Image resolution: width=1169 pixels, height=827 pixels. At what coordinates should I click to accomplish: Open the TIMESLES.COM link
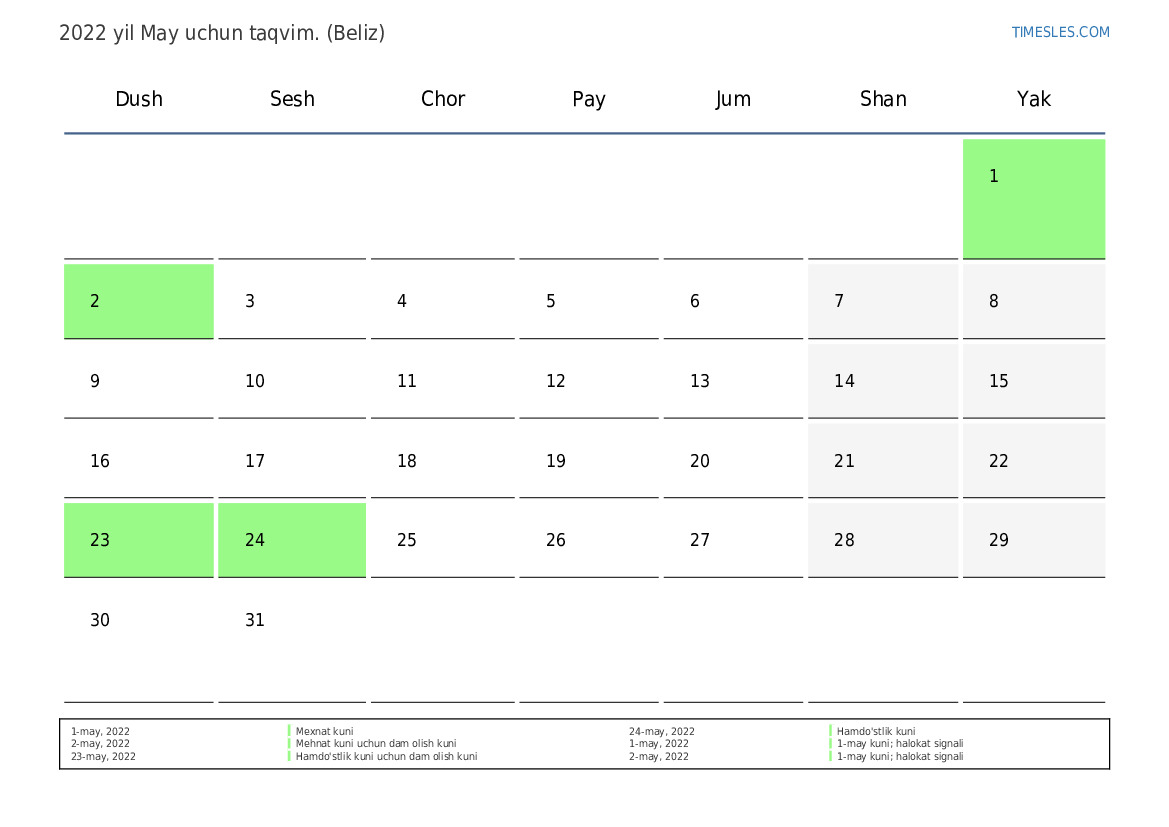[1060, 32]
